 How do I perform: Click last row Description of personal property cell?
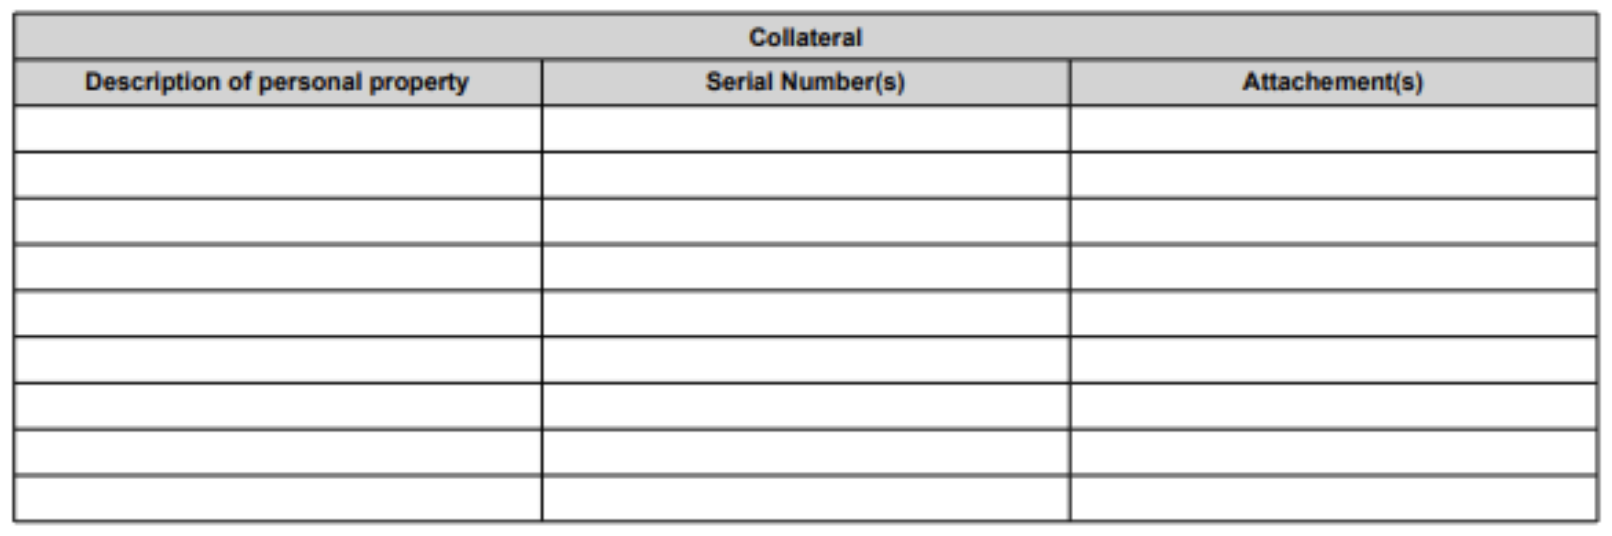(277, 498)
